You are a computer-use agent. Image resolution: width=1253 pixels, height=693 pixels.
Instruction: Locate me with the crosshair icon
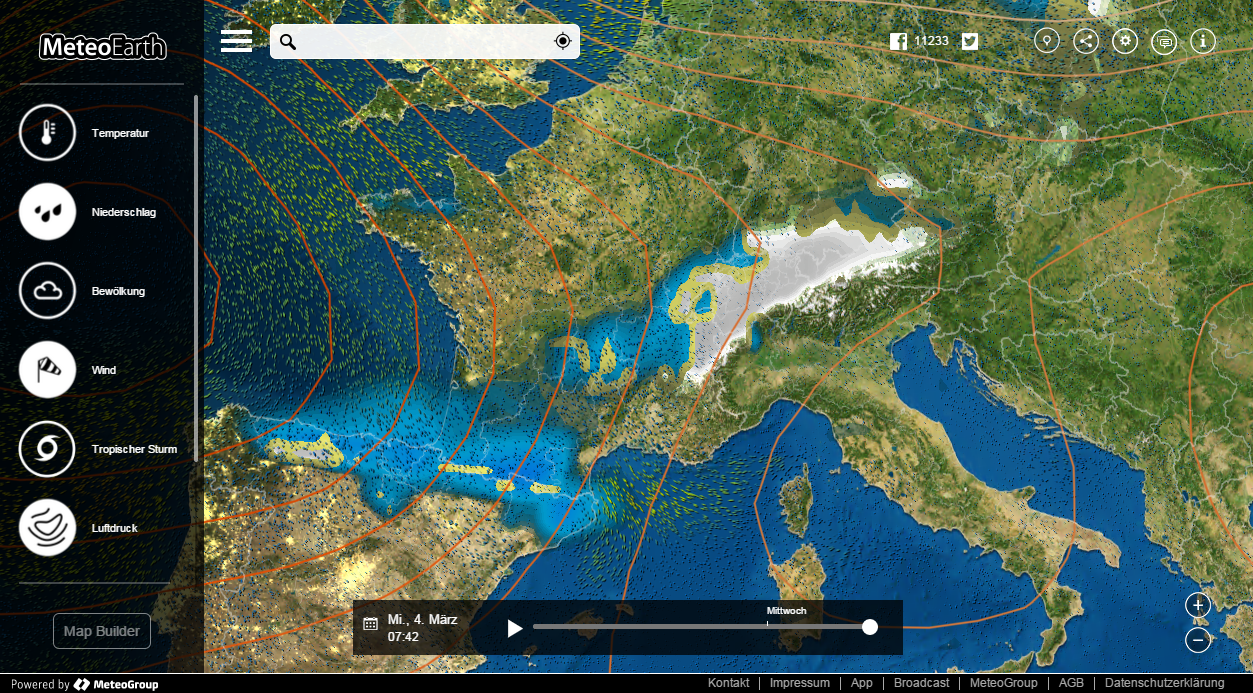coord(563,41)
